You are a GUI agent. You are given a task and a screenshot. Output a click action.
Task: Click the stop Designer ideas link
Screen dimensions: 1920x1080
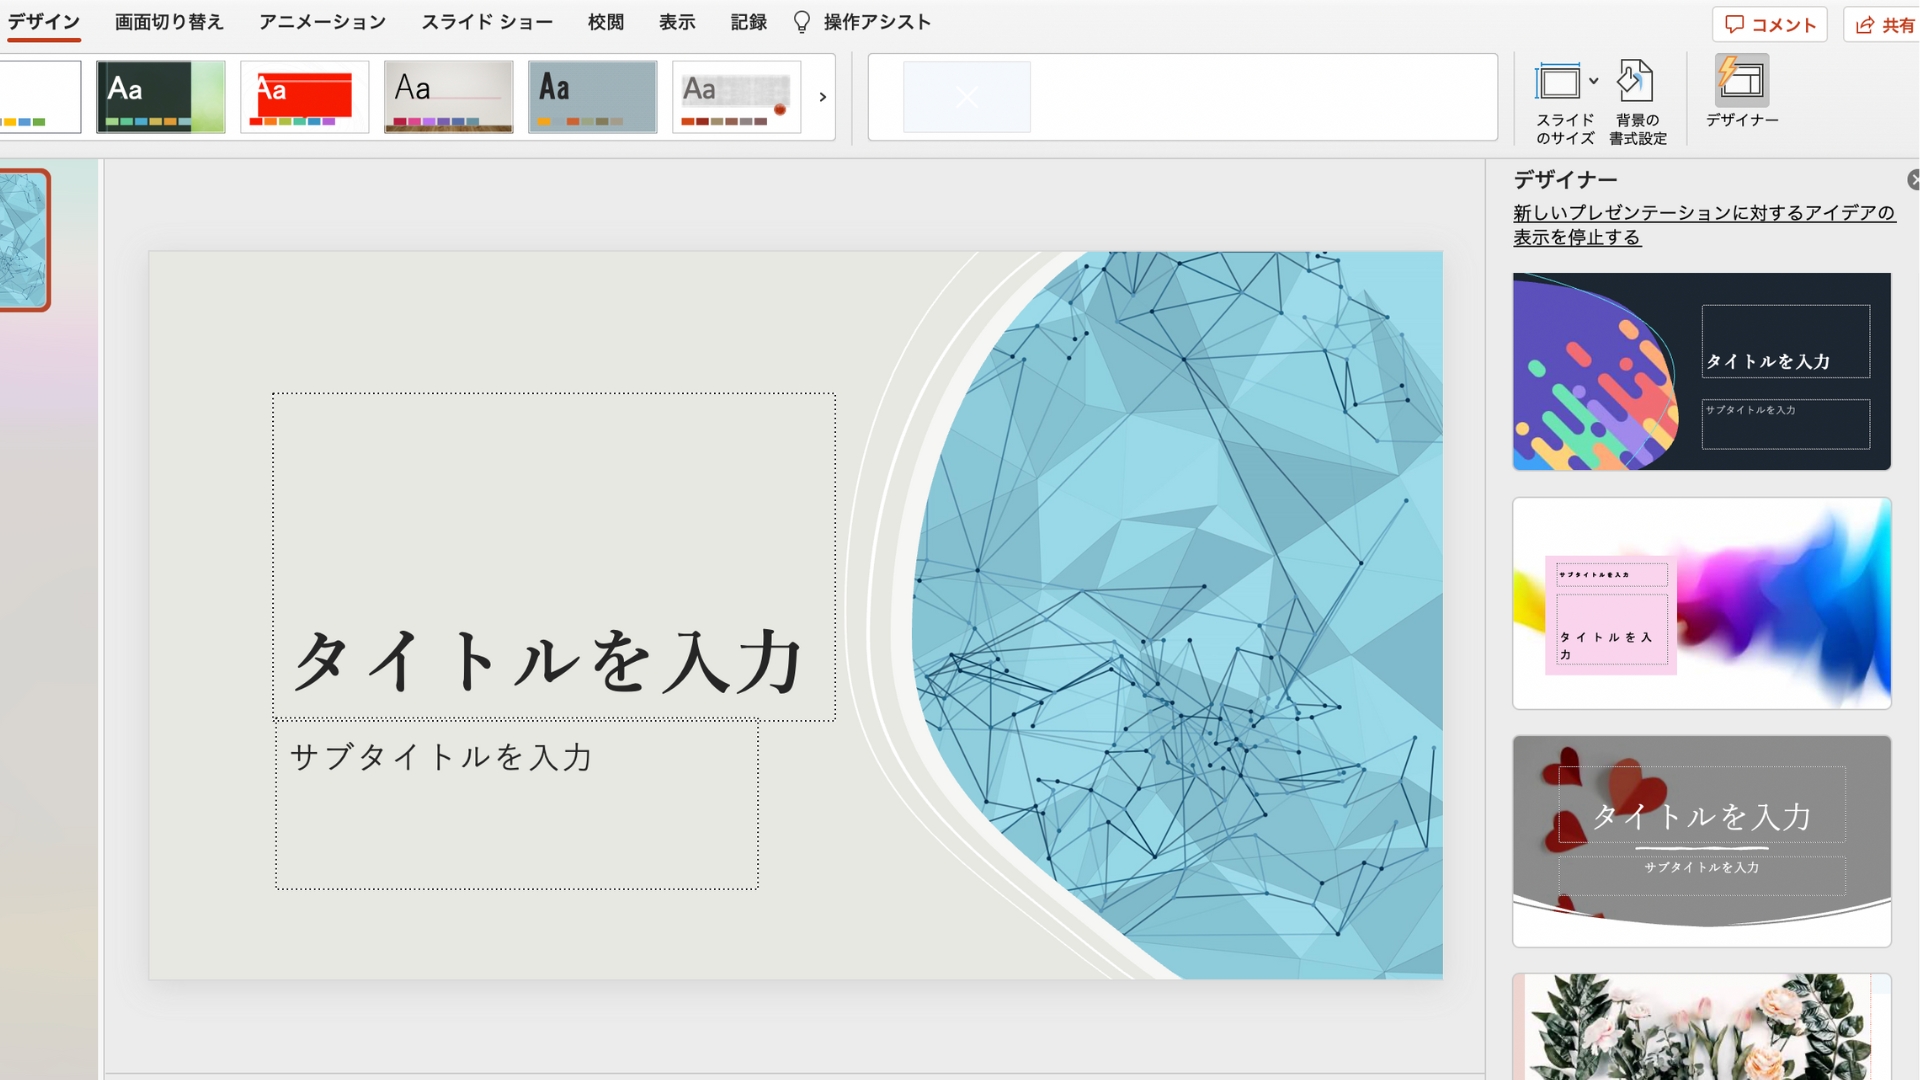click(1702, 224)
